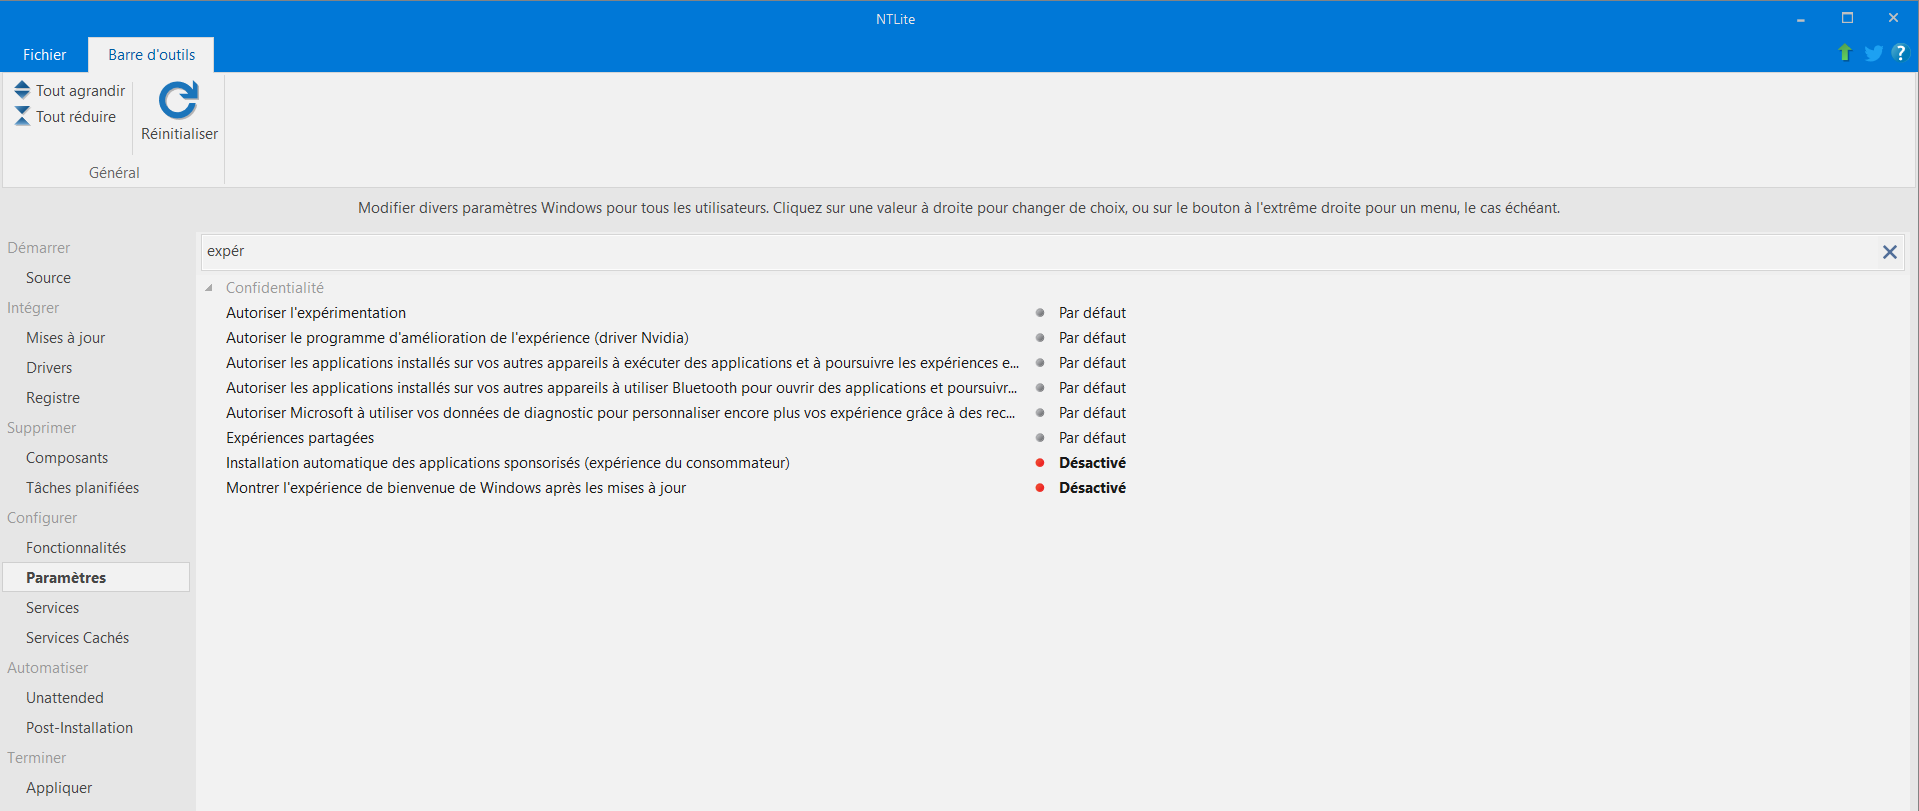Go to the Composants page
The image size is (1919, 811).
[x=67, y=458]
